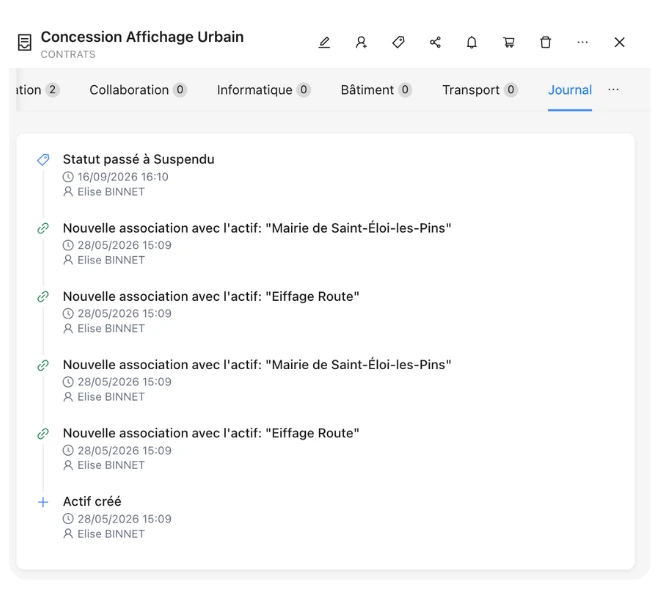Click the contract document icon beside title
660x600 pixels.
(x=24, y=43)
